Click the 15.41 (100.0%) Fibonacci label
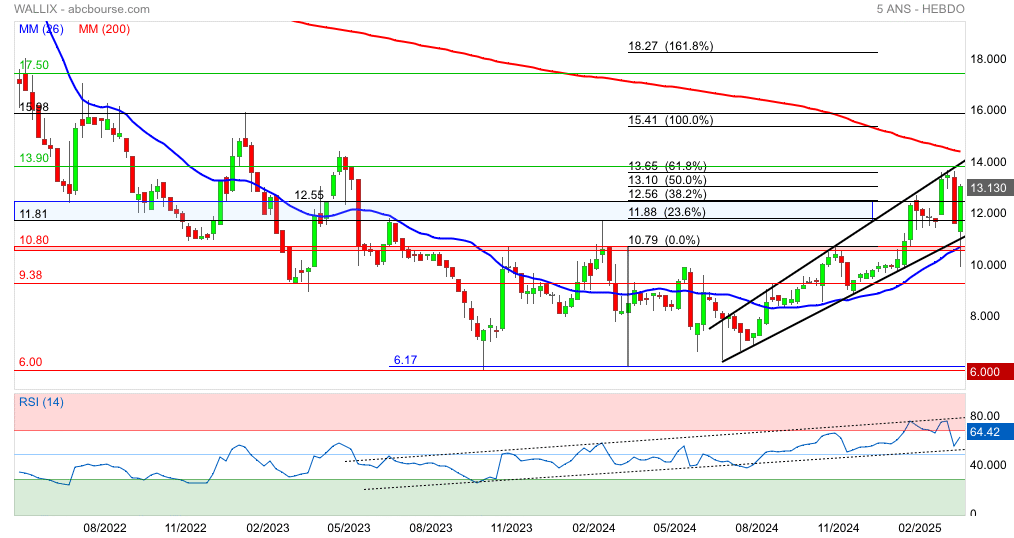The image size is (1014, 538). click(x=671, y=120)
